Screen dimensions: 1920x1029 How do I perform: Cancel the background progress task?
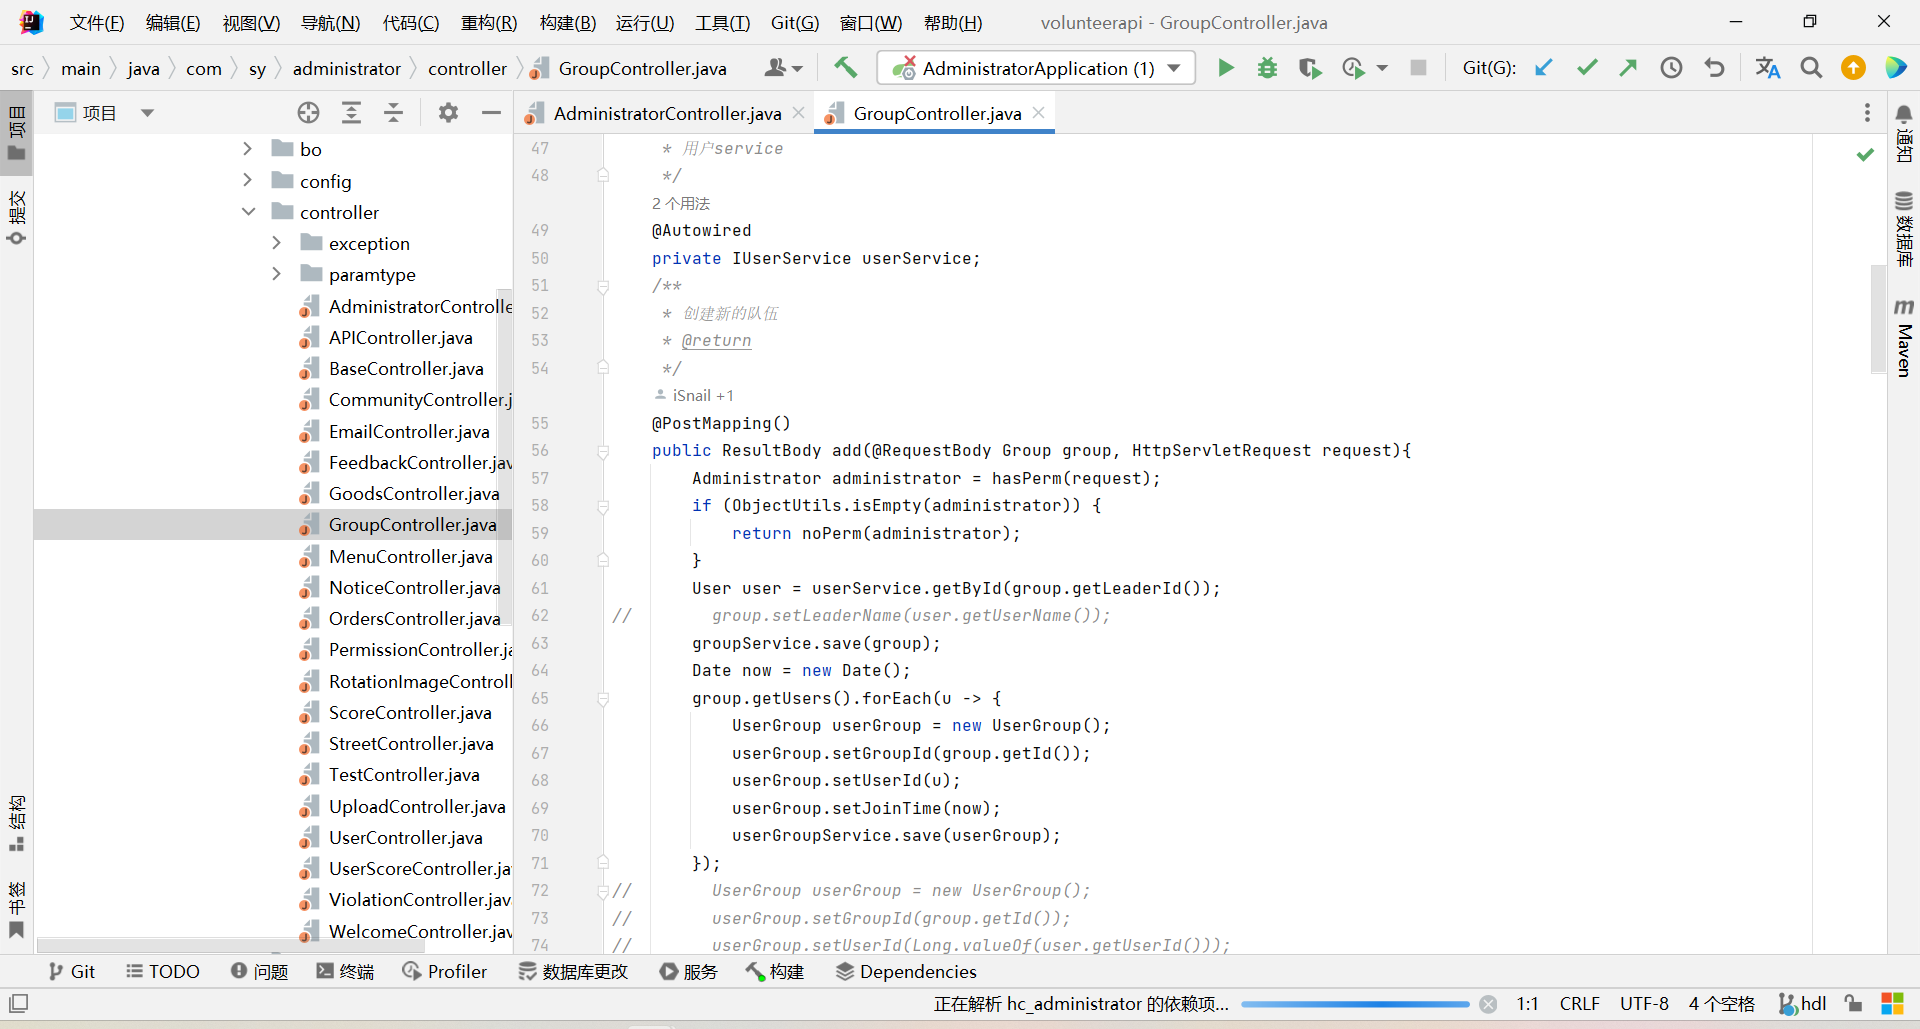click(x=1488, y=1004)
